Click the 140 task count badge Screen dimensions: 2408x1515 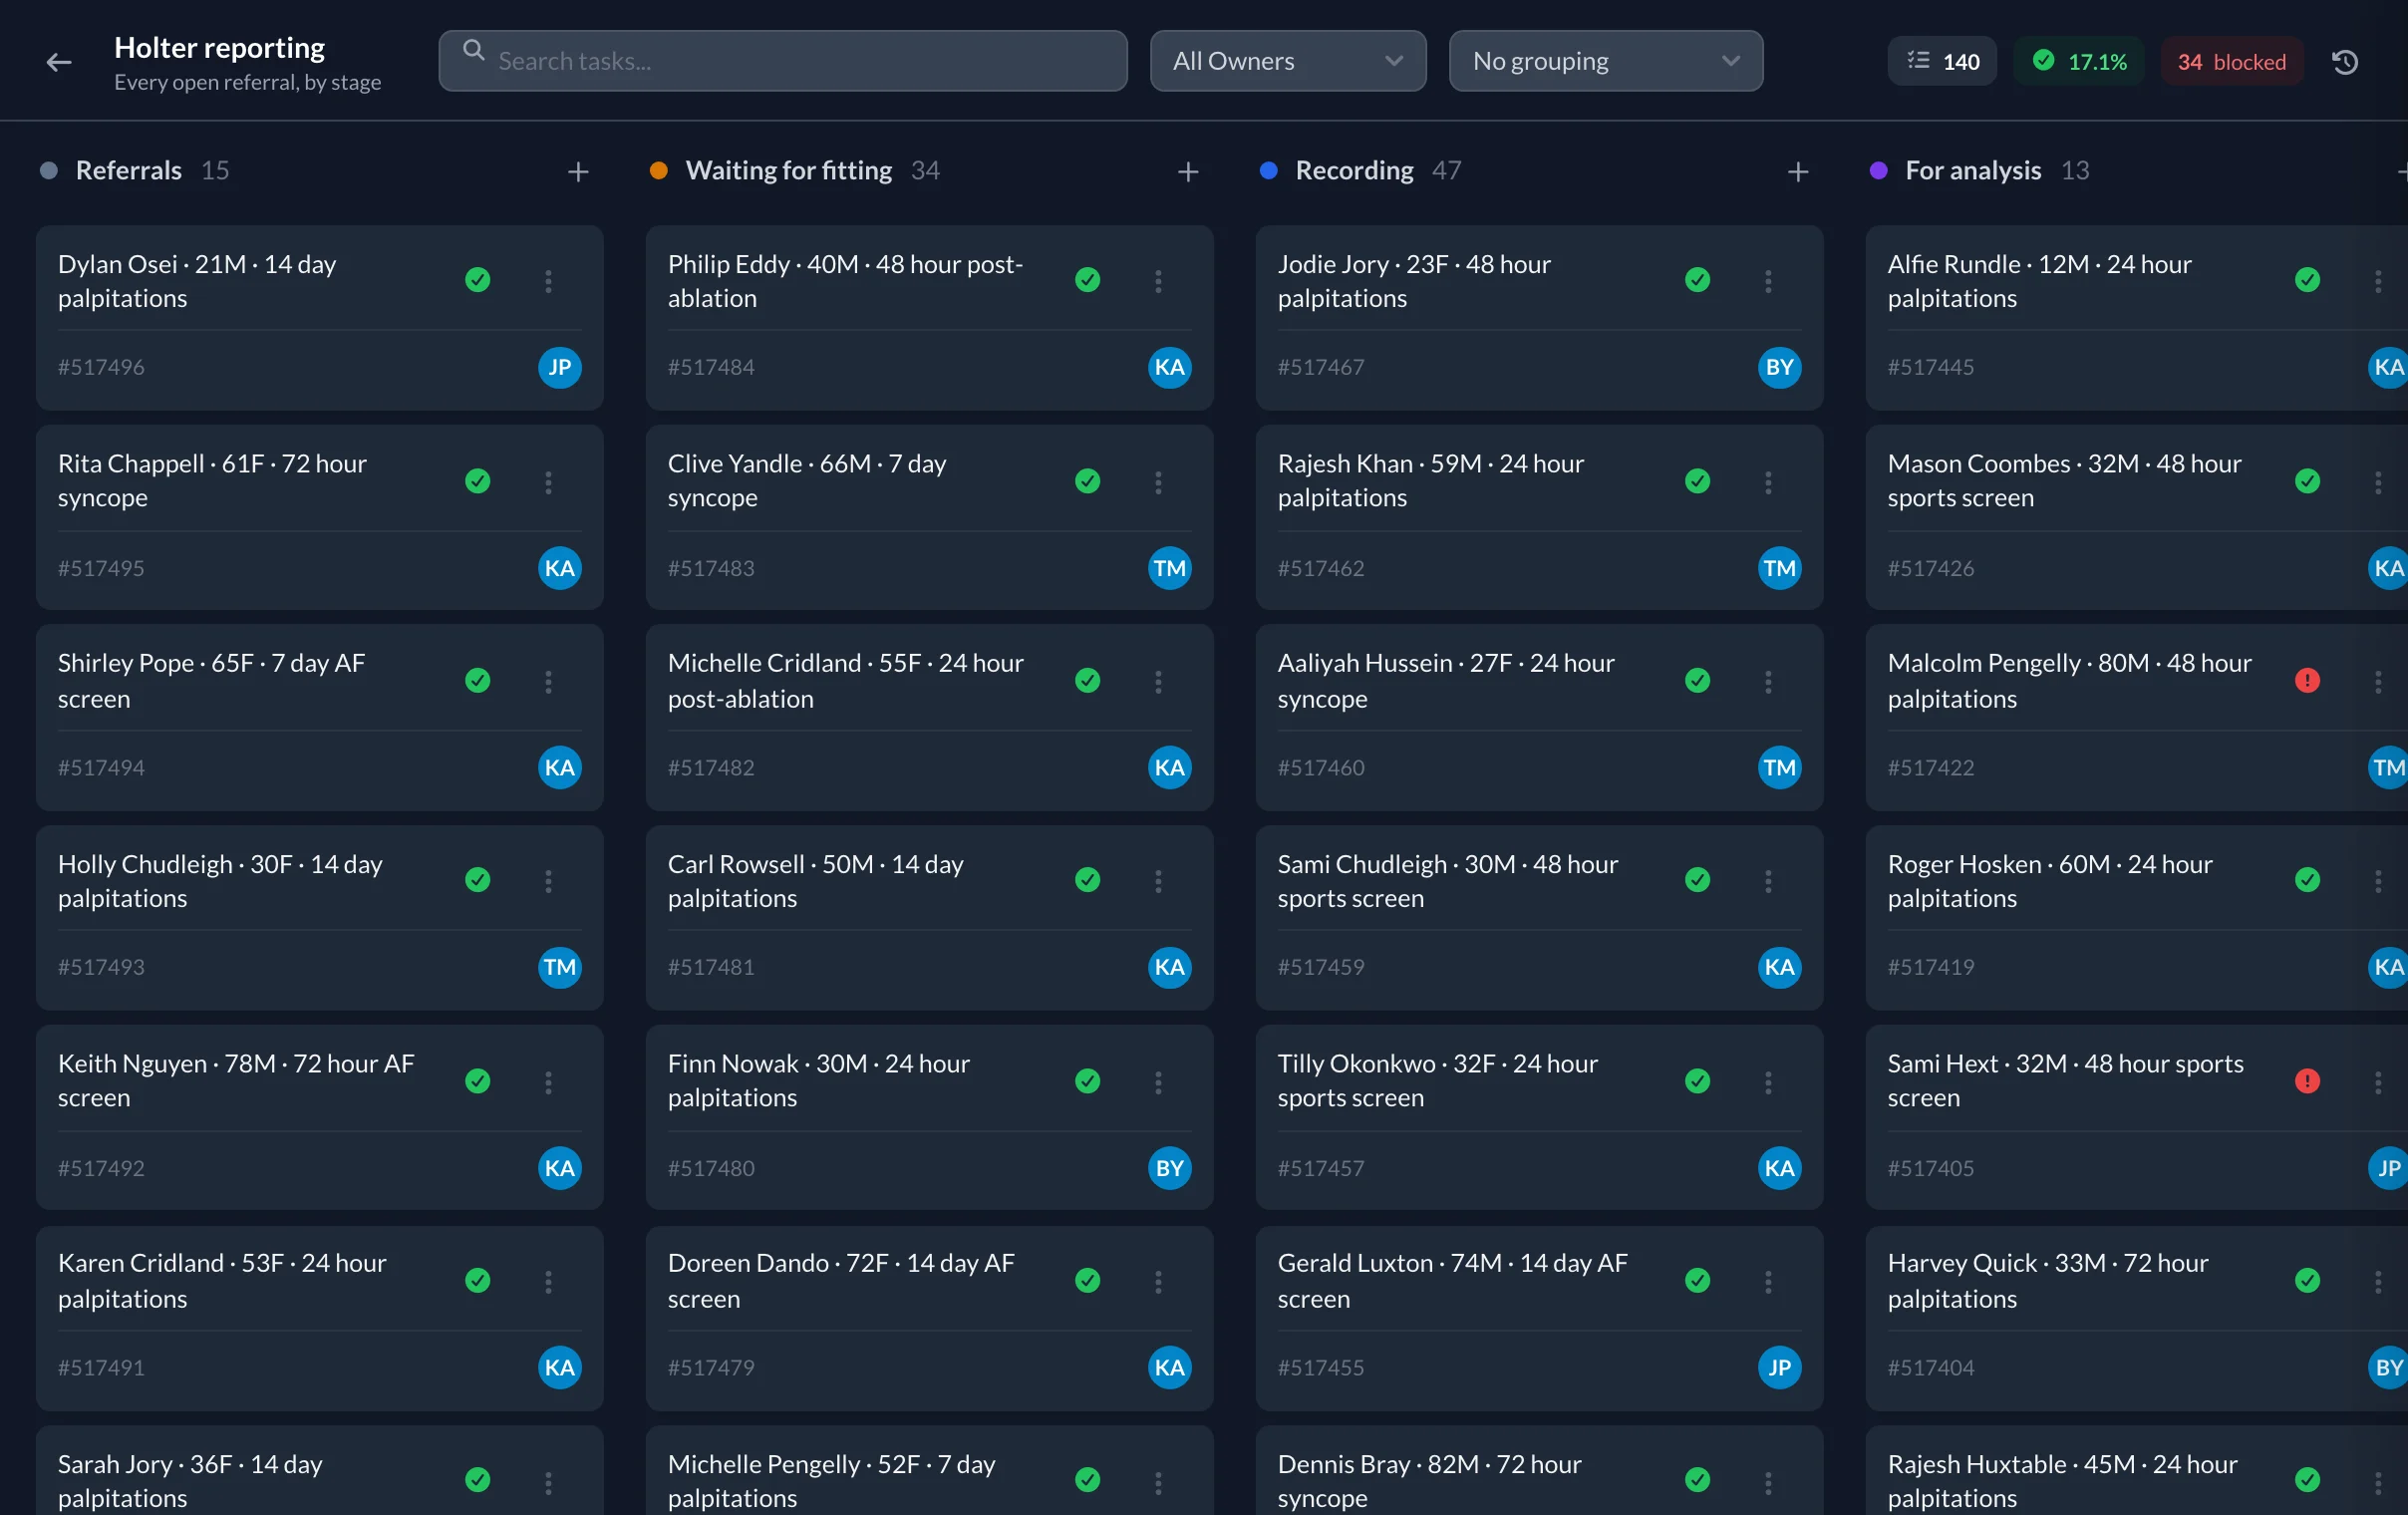click(x=1942, y=62)
